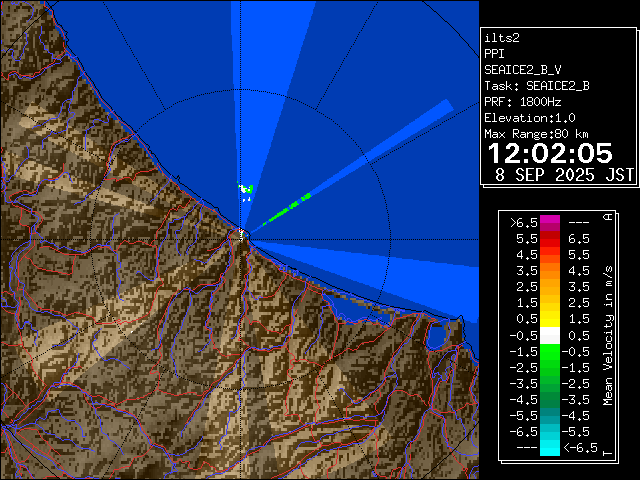This screenshot has width=640, height=480.
Task: Click the green echo cluster north of radar
Action: tap(246, 188)
